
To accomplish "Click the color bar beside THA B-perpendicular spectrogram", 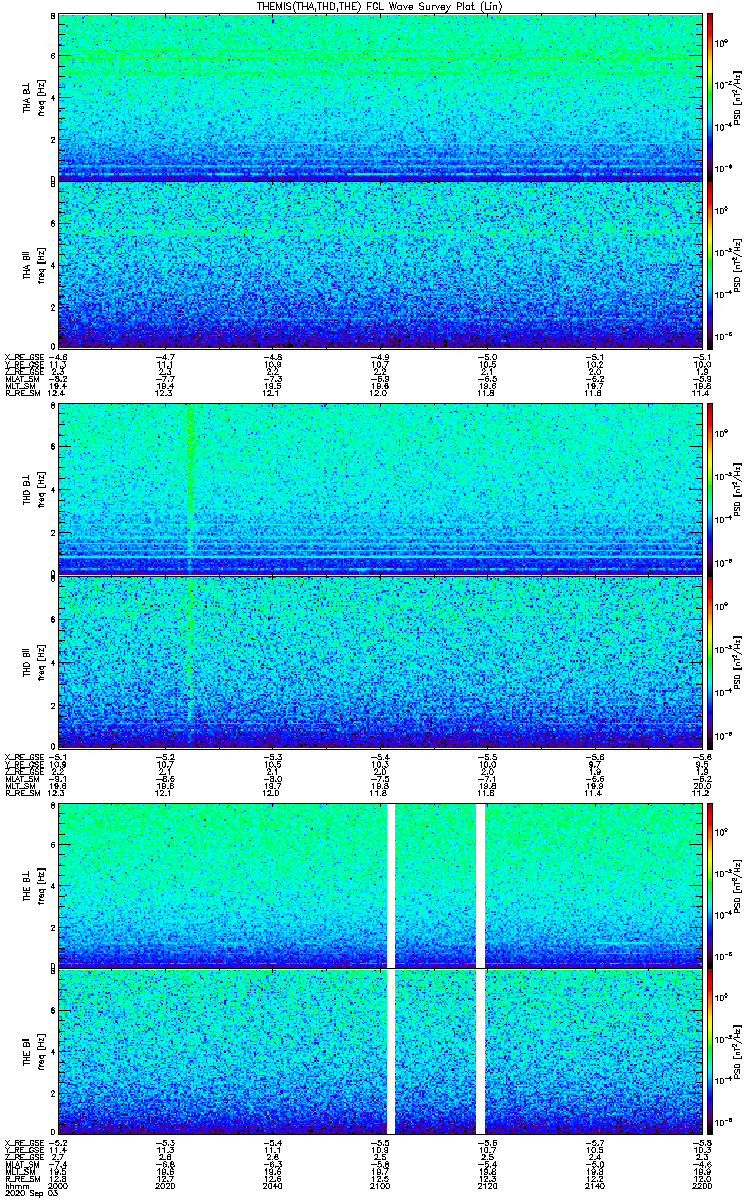I will 709,97.
